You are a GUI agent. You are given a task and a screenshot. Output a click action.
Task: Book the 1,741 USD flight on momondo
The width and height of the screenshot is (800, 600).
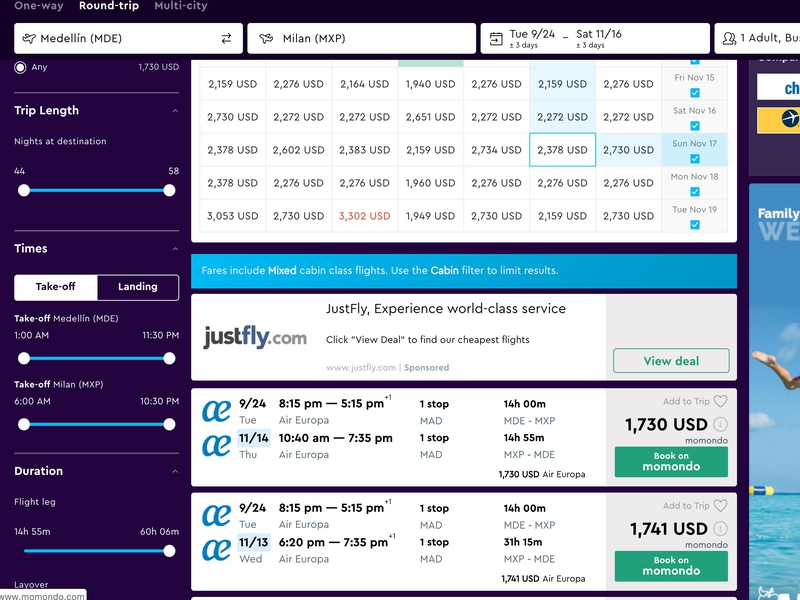[x=671, y=566]
